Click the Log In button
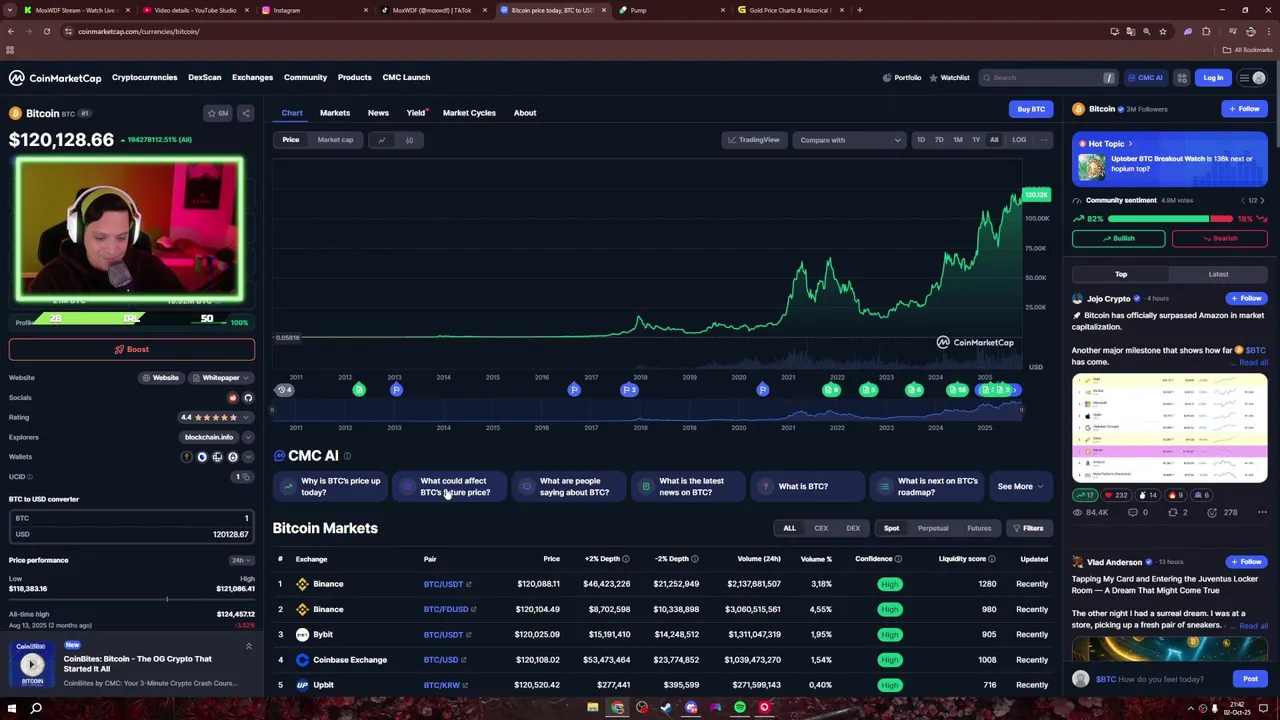The width and height of the screenshot is (1280, 720). pos(1213,78)
